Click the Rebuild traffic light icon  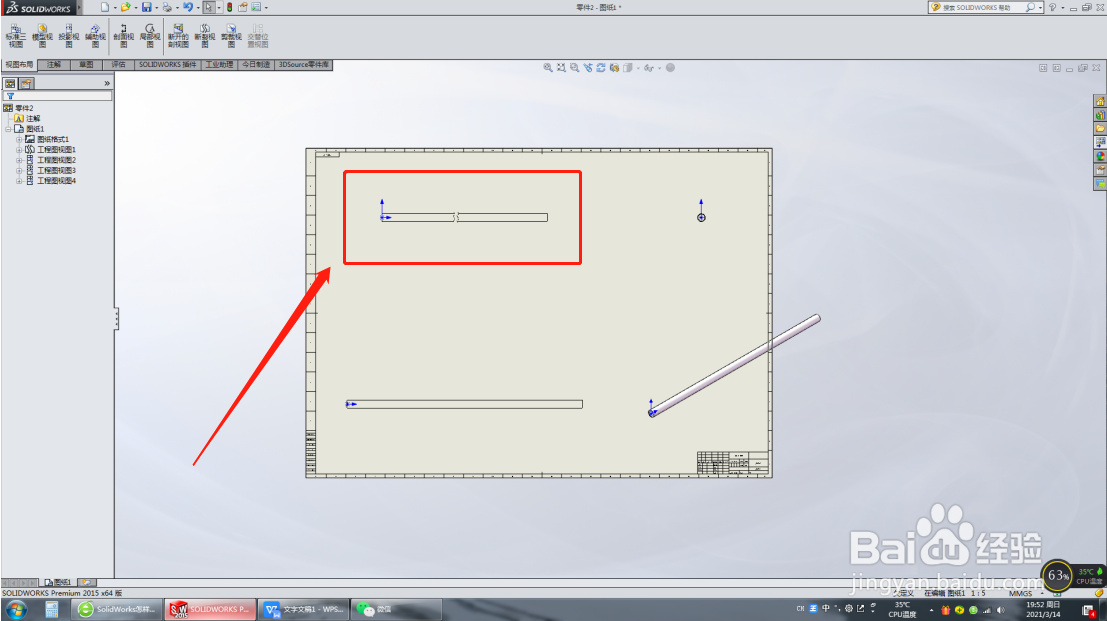click(229, 7)
